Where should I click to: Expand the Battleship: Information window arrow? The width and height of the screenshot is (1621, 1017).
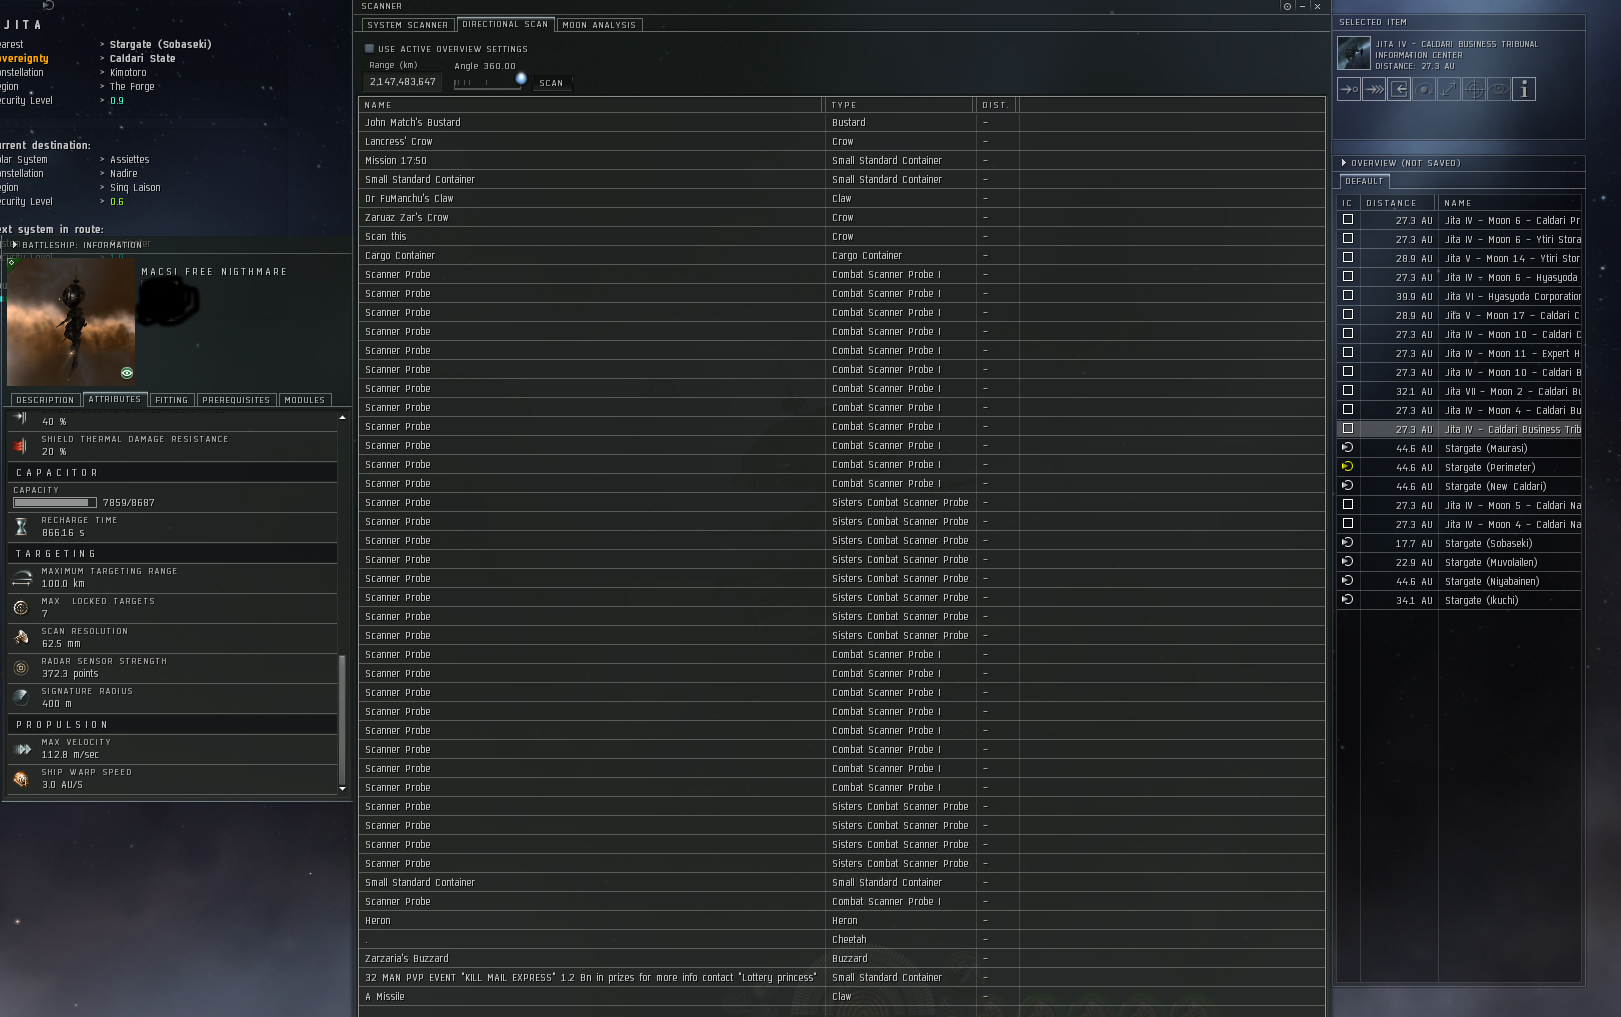pos(15,244)
